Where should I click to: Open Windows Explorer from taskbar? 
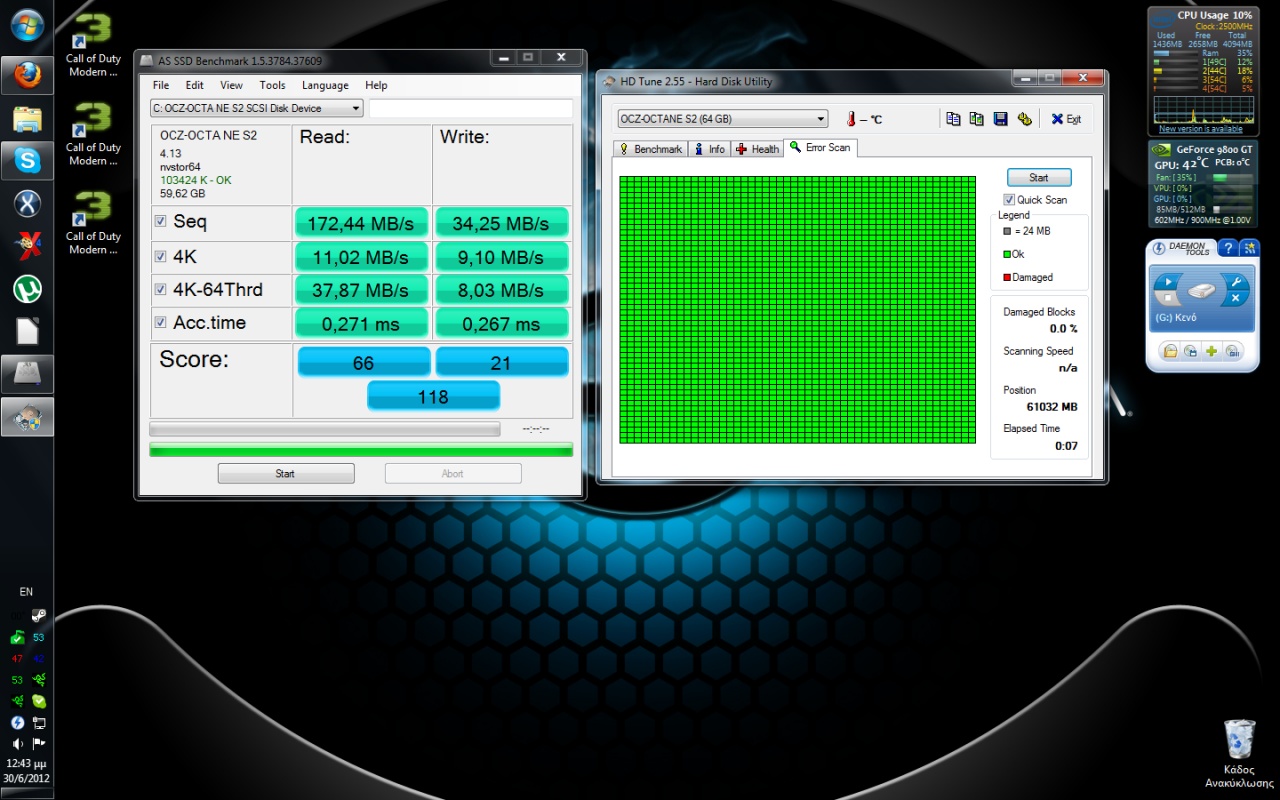(27, 119)
